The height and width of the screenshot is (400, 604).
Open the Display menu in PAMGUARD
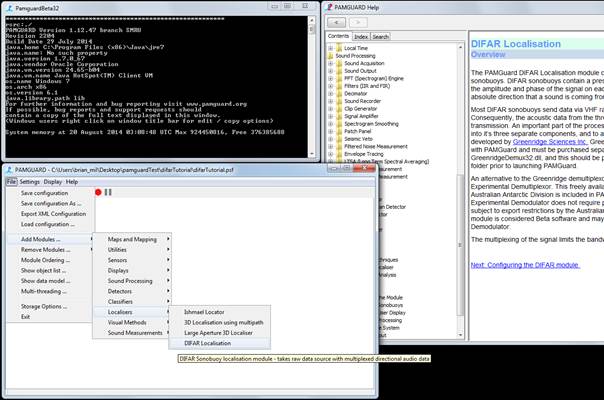[x=53, y=182]
